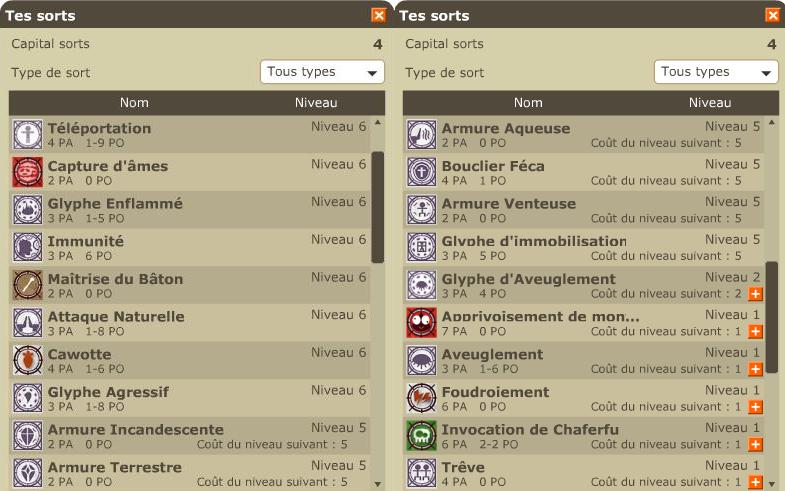The height and width of the screenshot is (491, 785).
Task: Select the Armure Venteuse icon
Action: 422,209
